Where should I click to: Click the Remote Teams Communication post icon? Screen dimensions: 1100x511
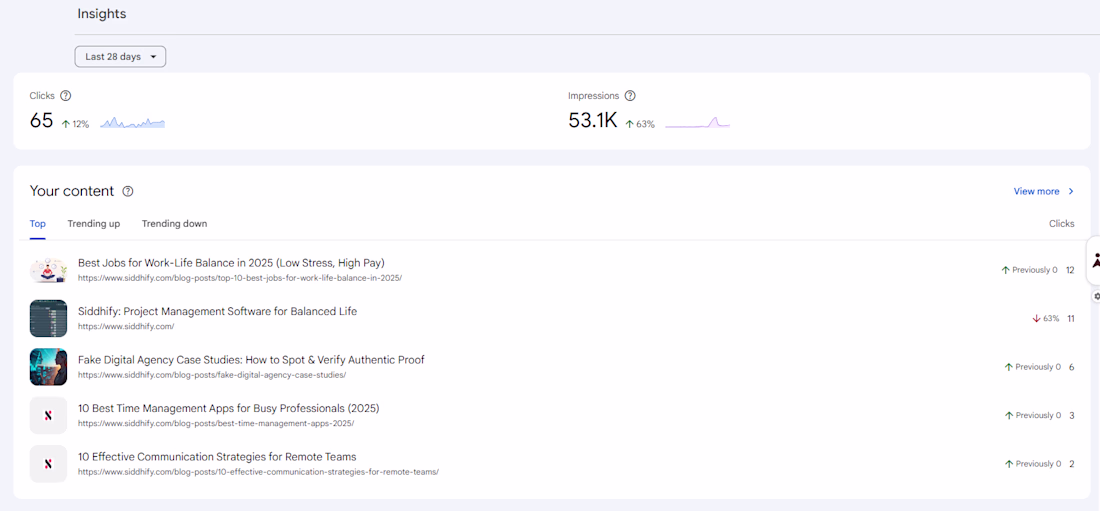[48, 464]
